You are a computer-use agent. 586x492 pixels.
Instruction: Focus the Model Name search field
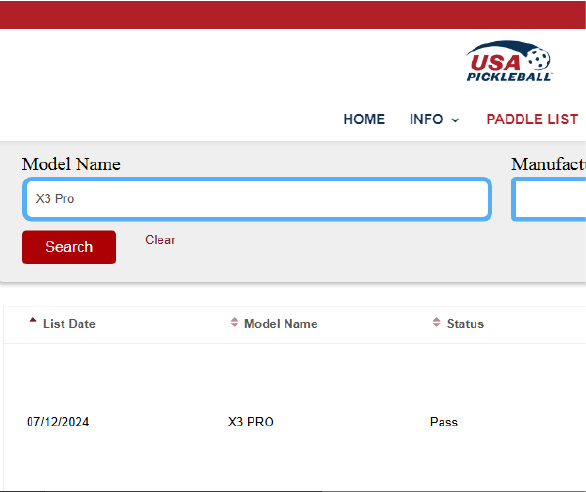point(257,199)
